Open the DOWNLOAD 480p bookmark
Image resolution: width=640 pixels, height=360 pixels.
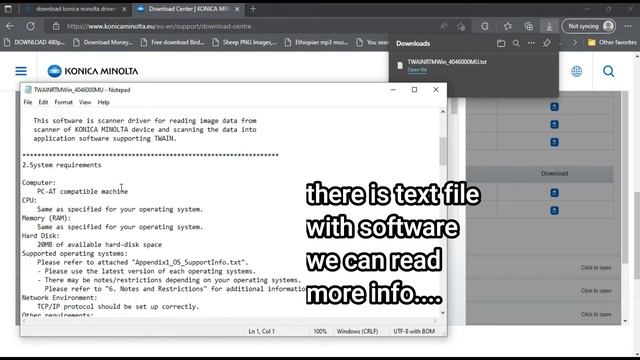(x=34, y=42)
